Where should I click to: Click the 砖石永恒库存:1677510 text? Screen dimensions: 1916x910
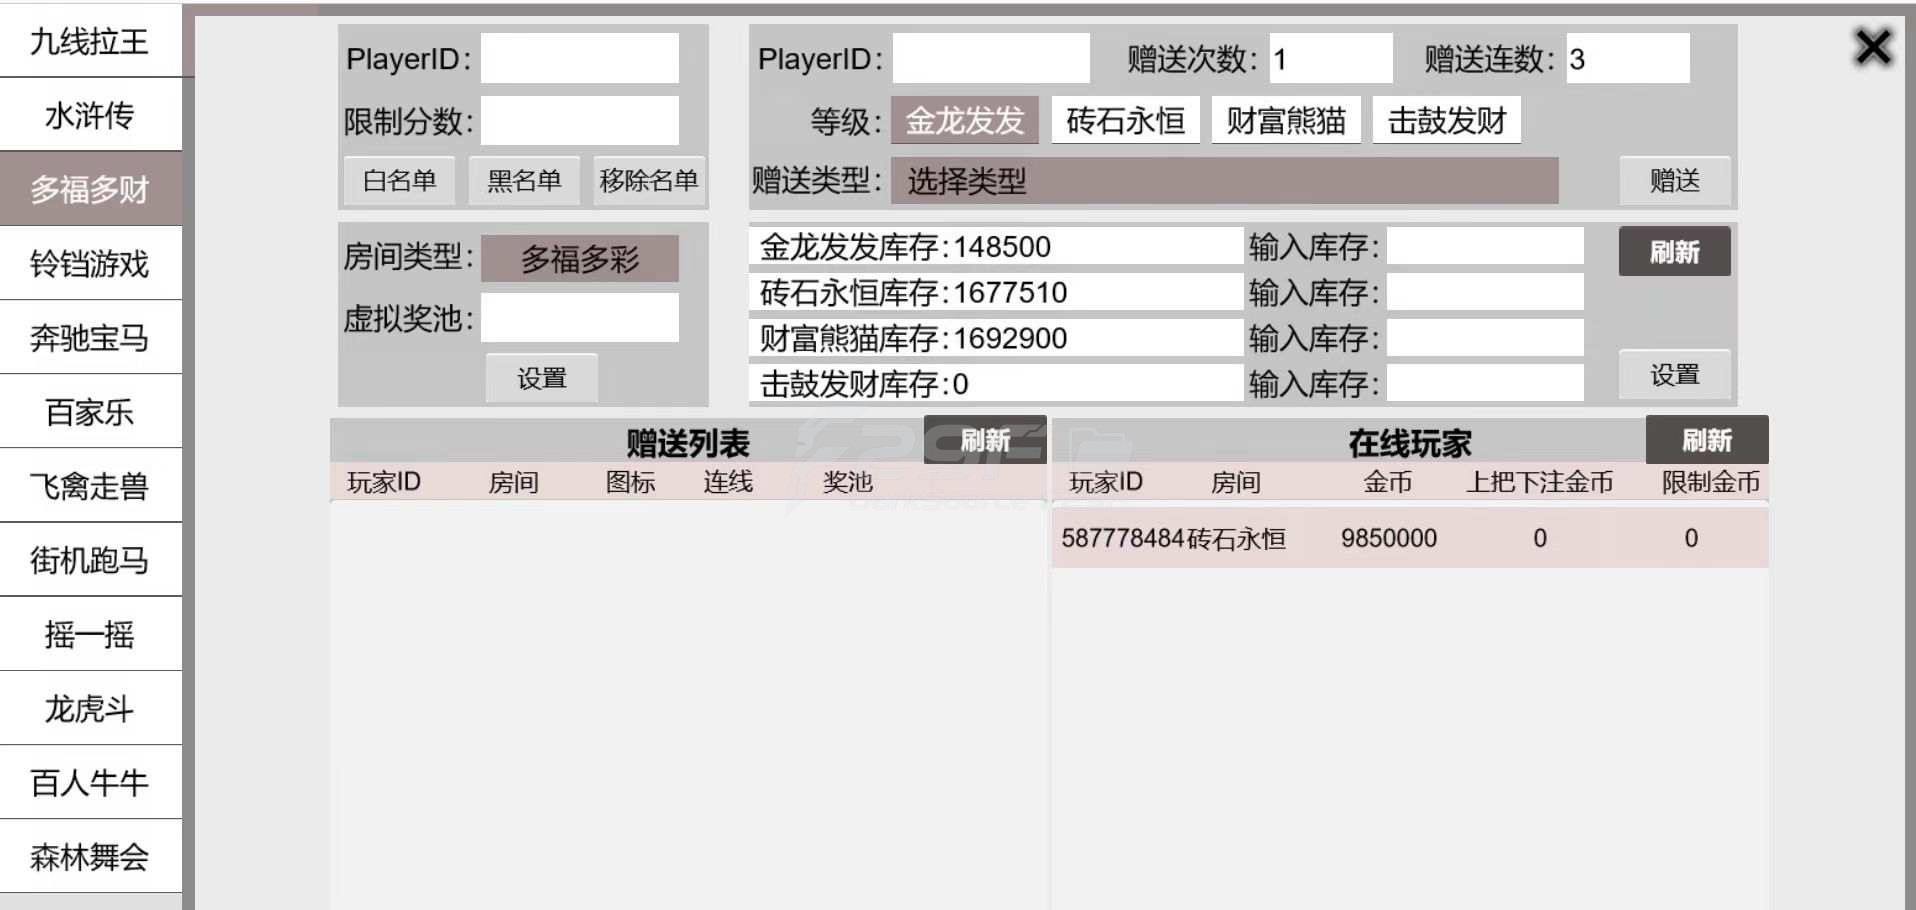913,293
